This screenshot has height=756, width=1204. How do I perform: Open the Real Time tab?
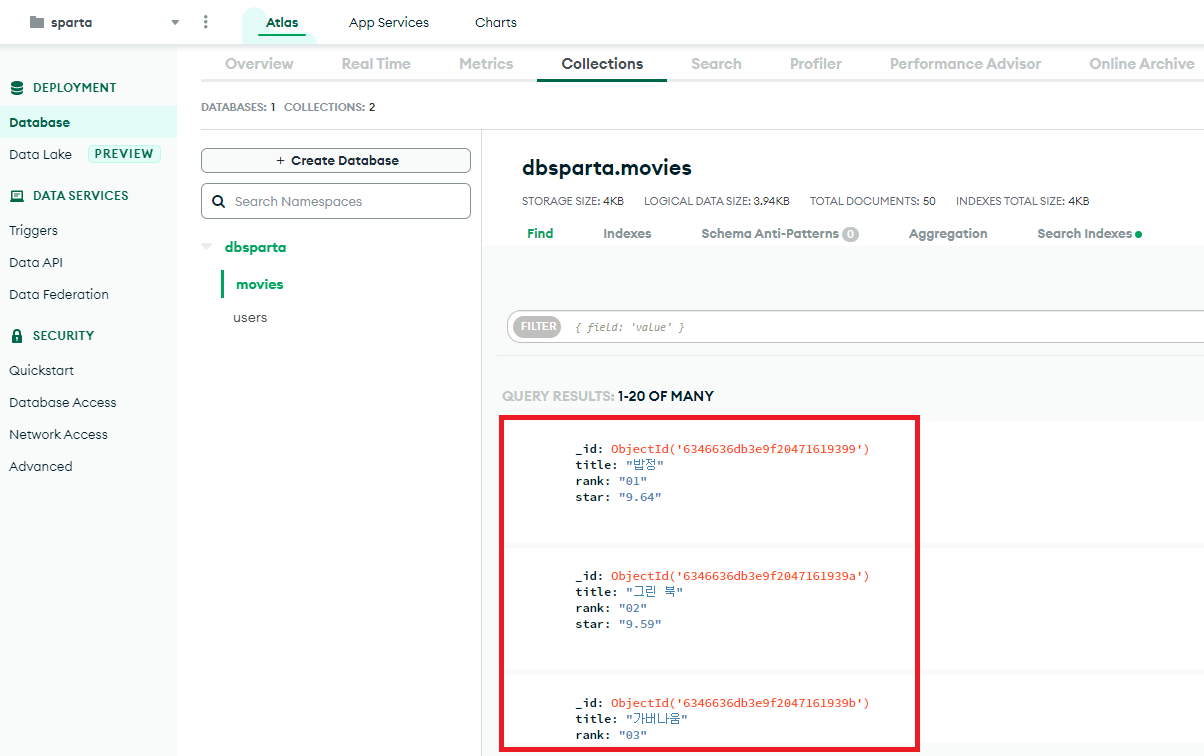(376, 63)
